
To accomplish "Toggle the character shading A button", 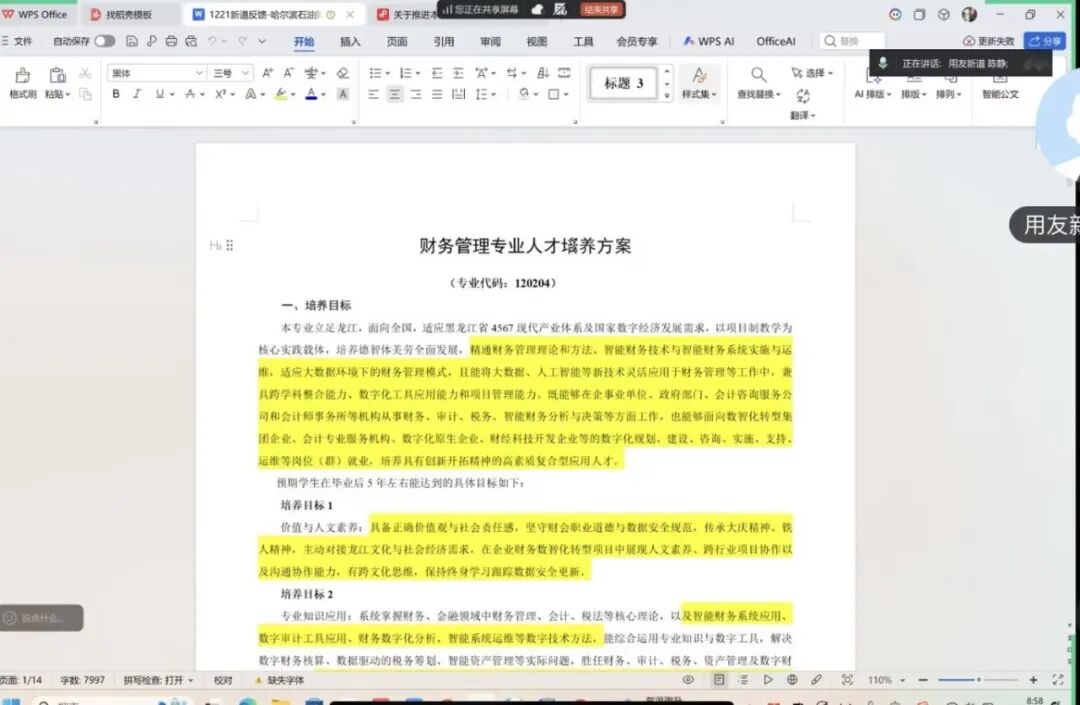I will [343, 94].
